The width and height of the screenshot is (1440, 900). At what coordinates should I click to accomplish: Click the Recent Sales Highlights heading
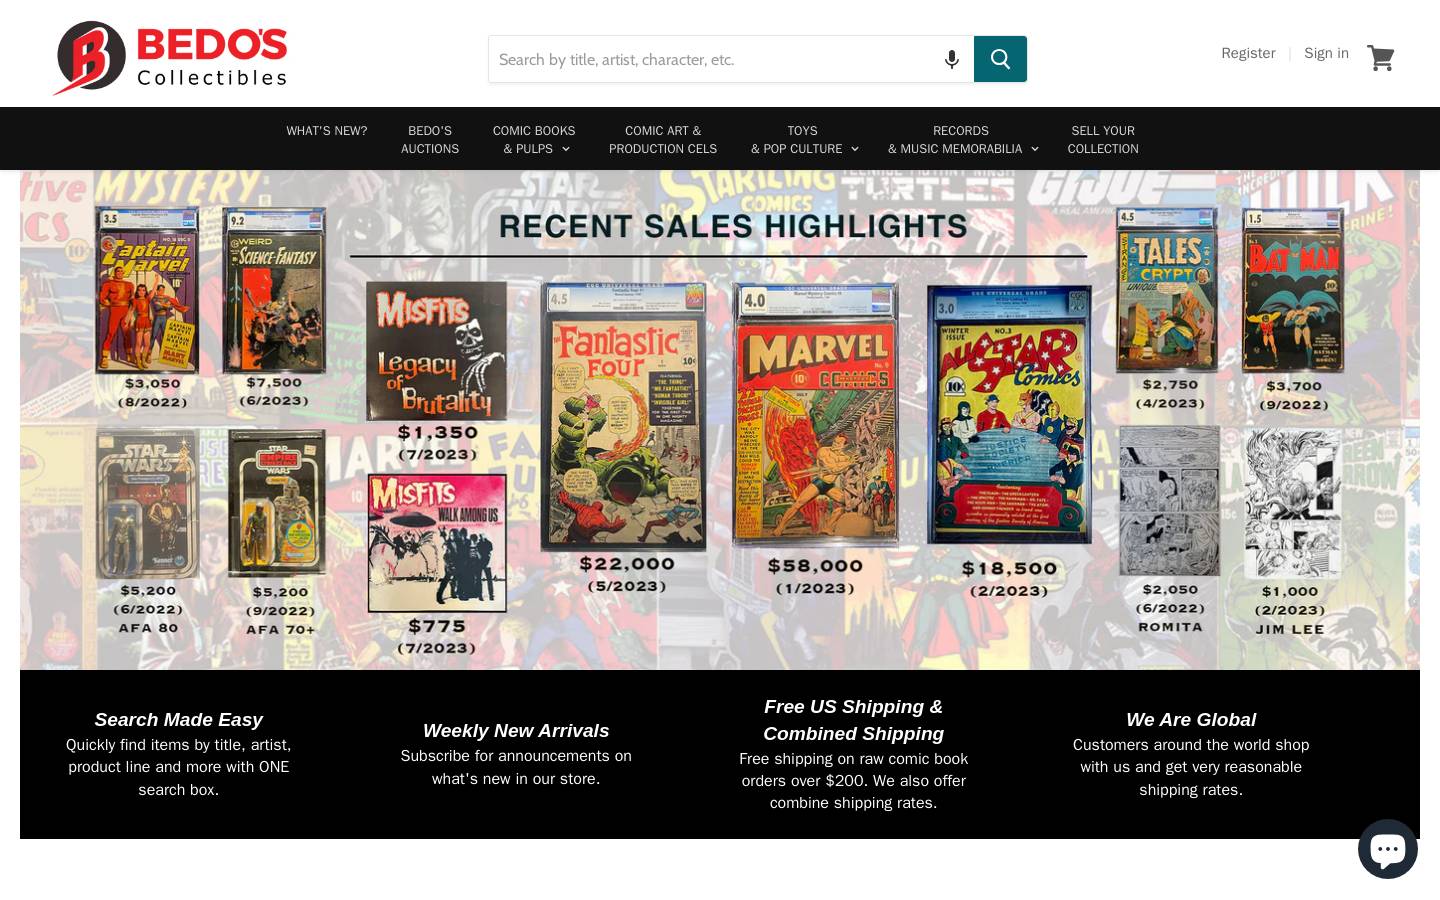point(733,226)
